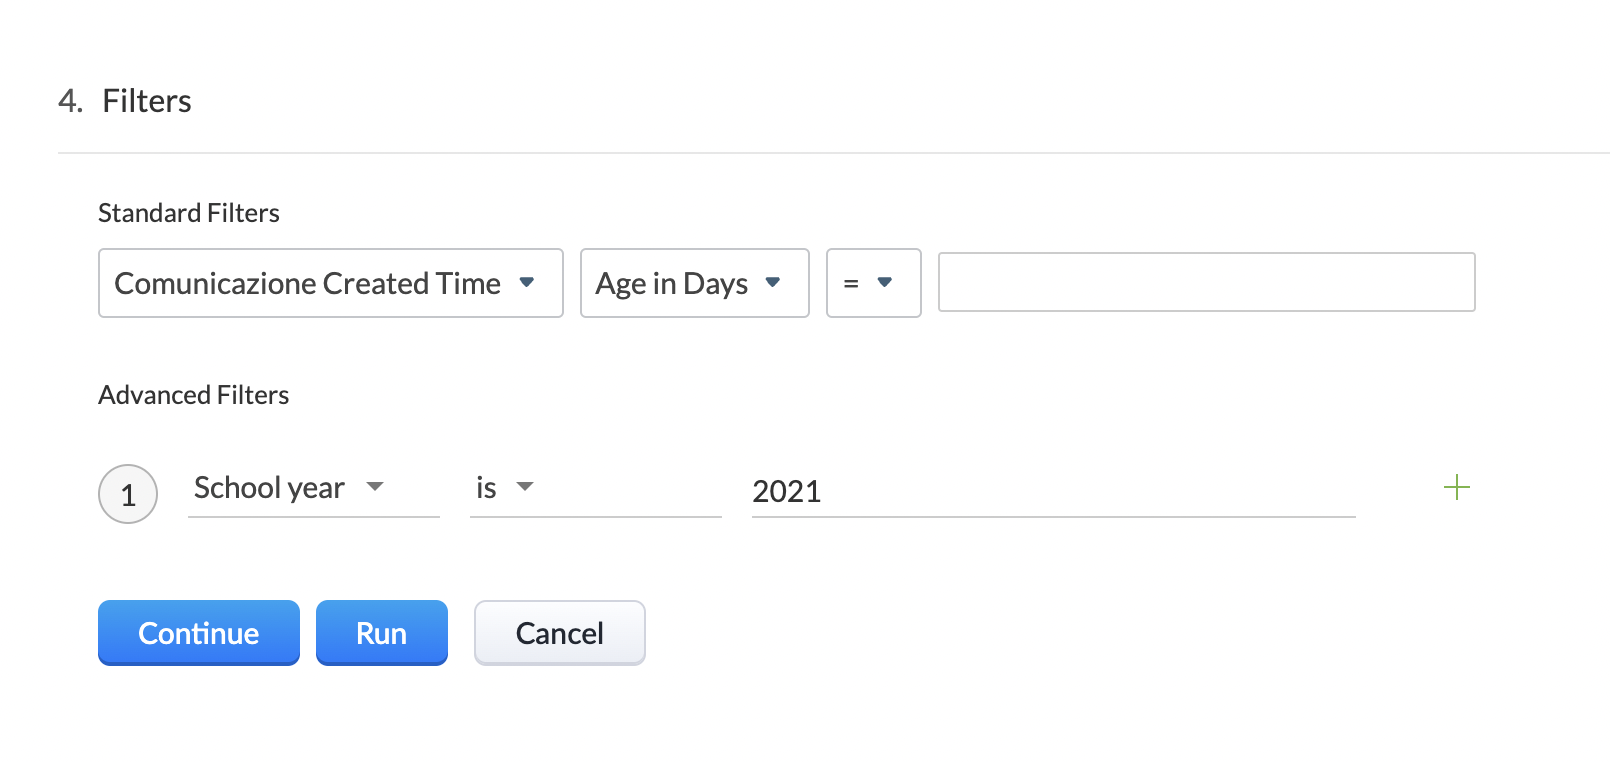Click the caret beside the 'is' condition

pyautogui.click(x=525, y=487)
